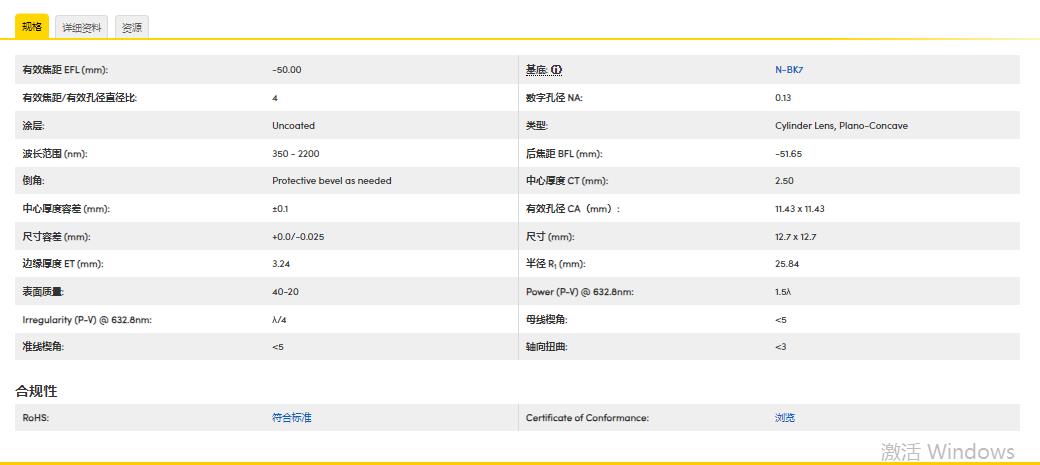1040x465 pixels.
Task: Click the wavelength range 350 - 2200
Action: pos(297,154)
